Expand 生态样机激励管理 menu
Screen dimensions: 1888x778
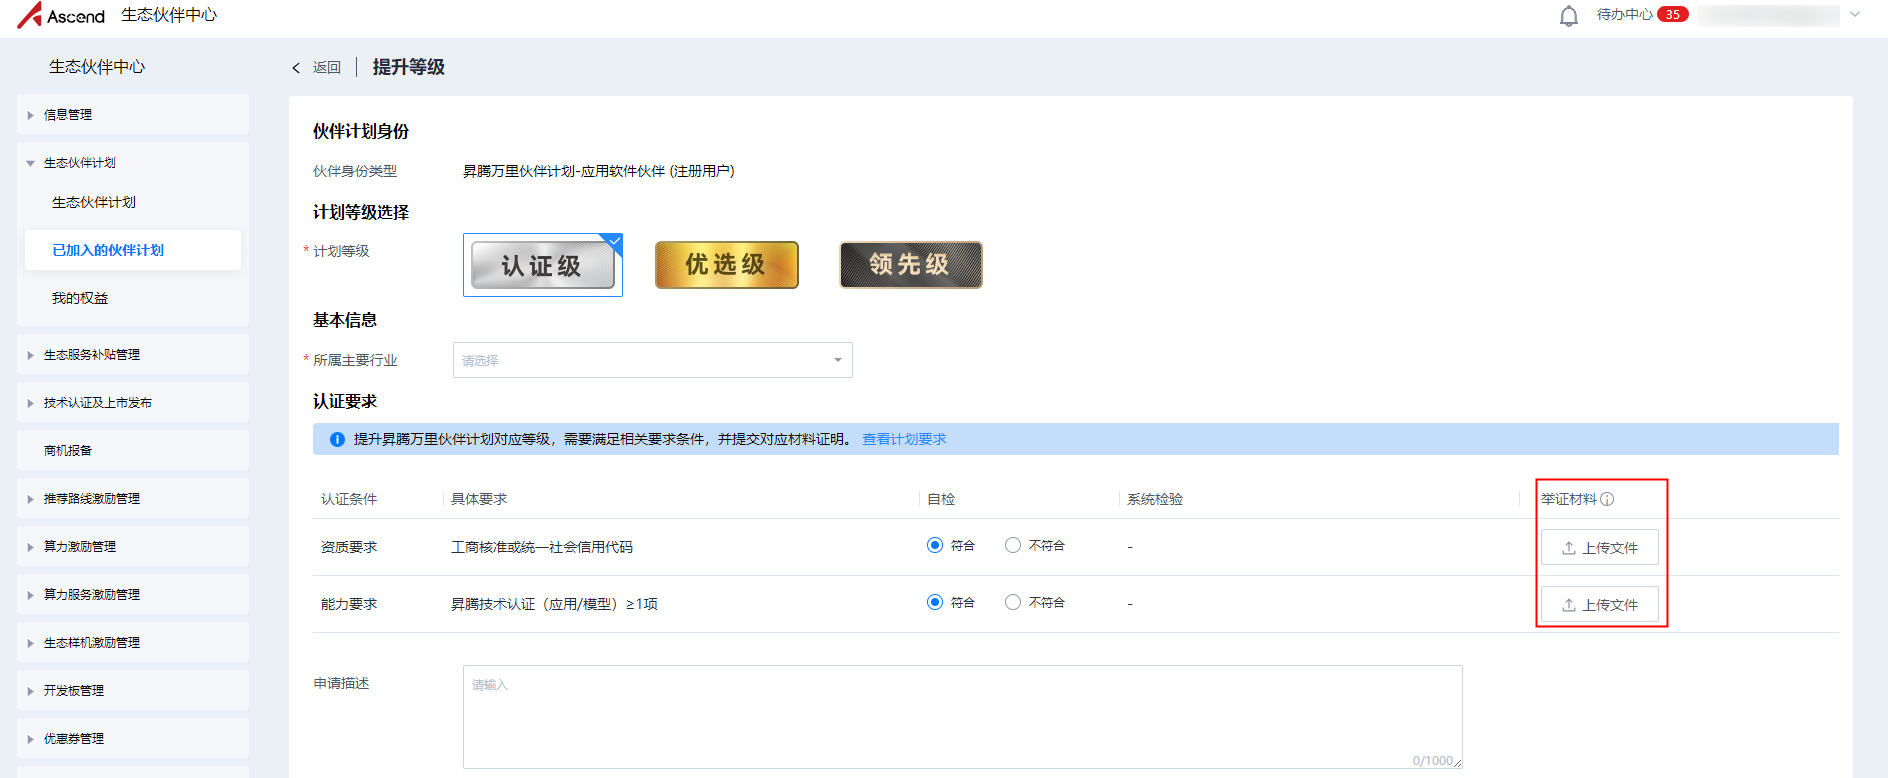point(133,643)
